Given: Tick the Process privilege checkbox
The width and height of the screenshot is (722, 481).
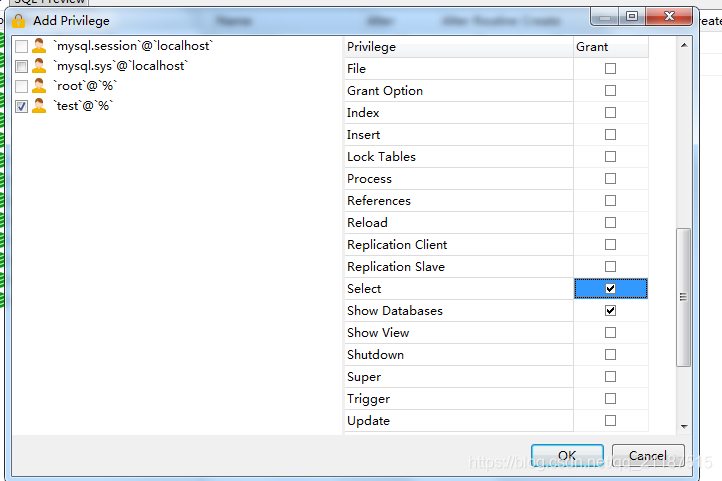Looking at the screenshot, I should pos(610,179).
